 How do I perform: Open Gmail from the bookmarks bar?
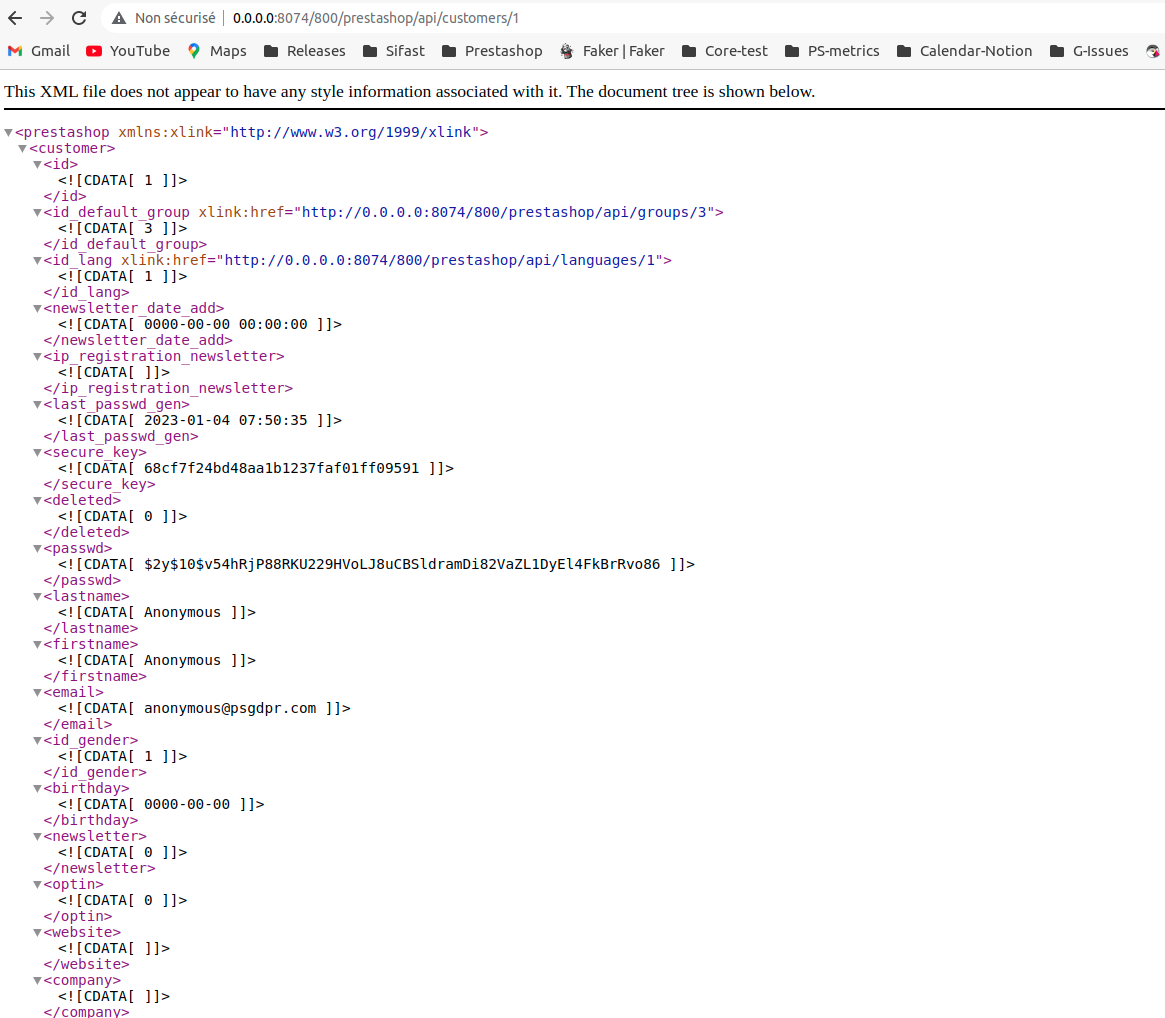[14, 50]
